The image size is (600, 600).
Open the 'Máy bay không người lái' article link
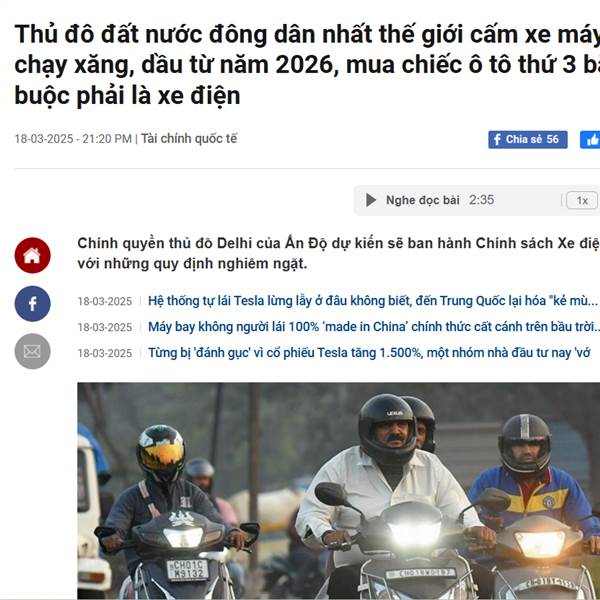point(374,327)
